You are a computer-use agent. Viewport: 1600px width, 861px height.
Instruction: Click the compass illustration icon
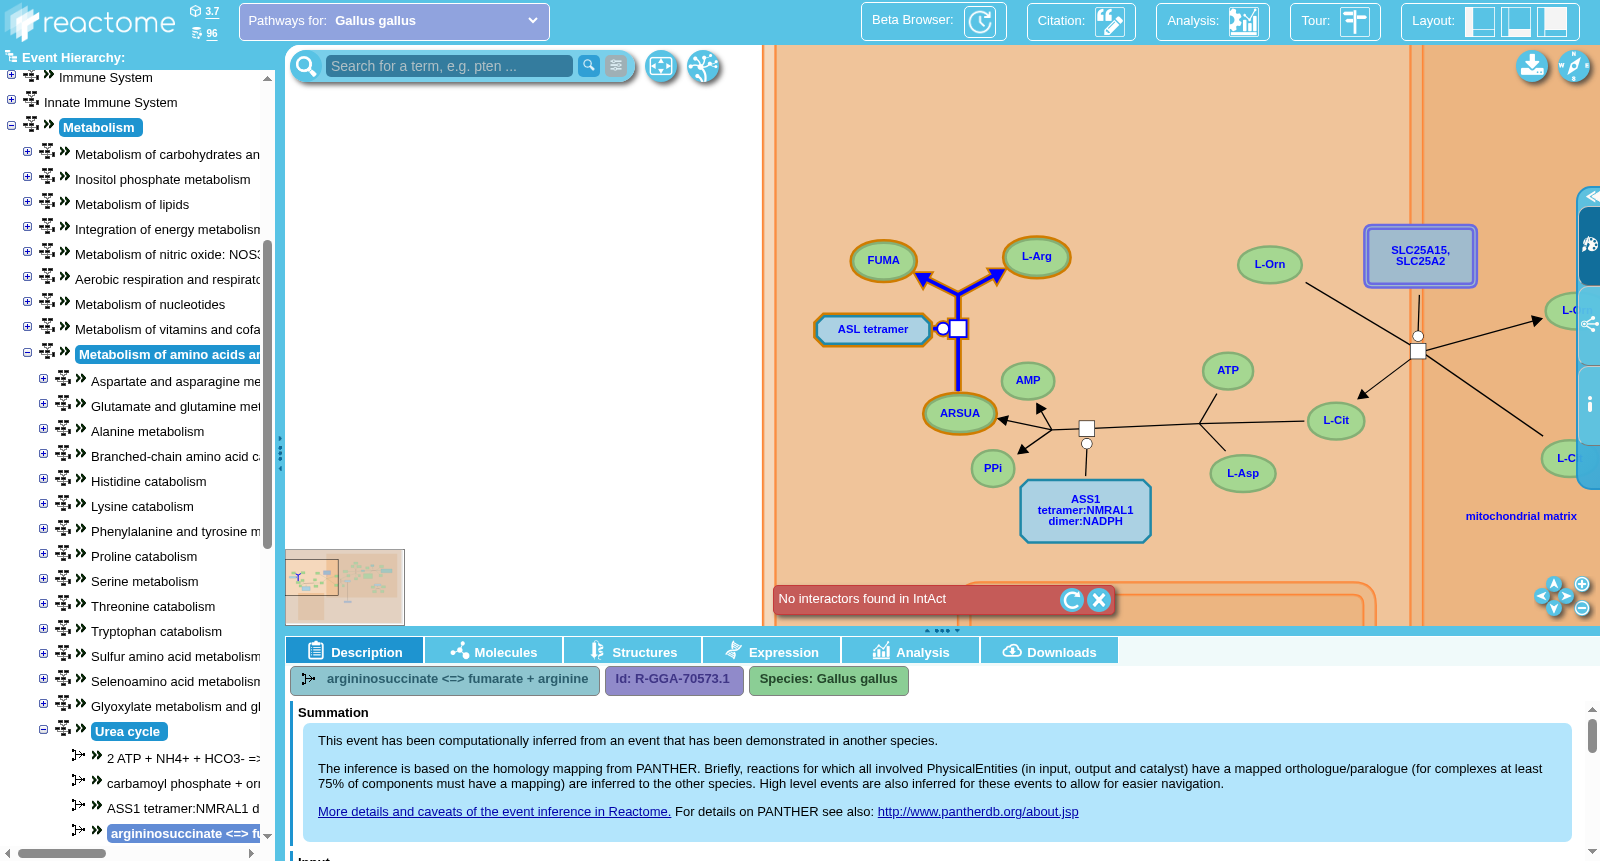coord(1574,66)
